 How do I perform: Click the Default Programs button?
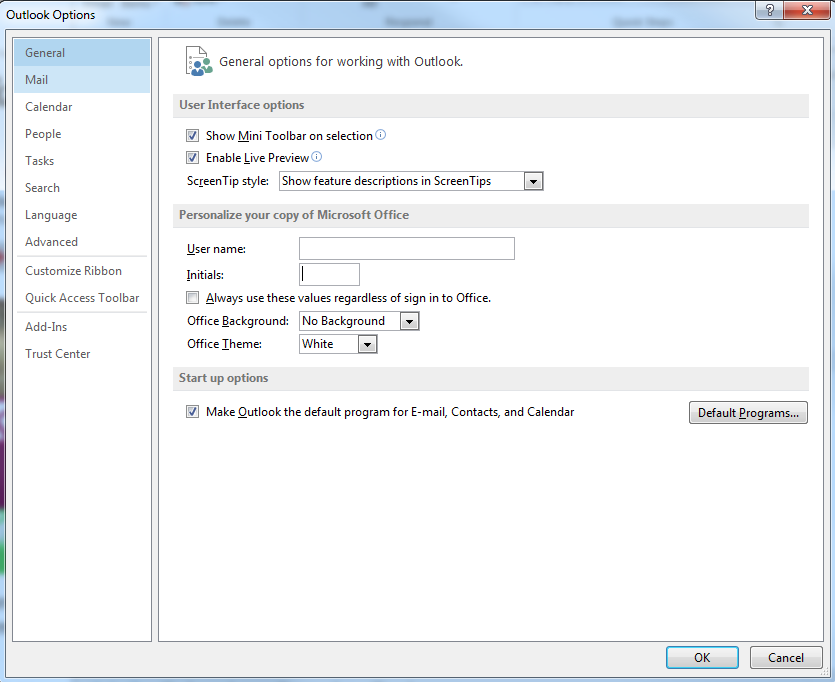click(748, 413)
